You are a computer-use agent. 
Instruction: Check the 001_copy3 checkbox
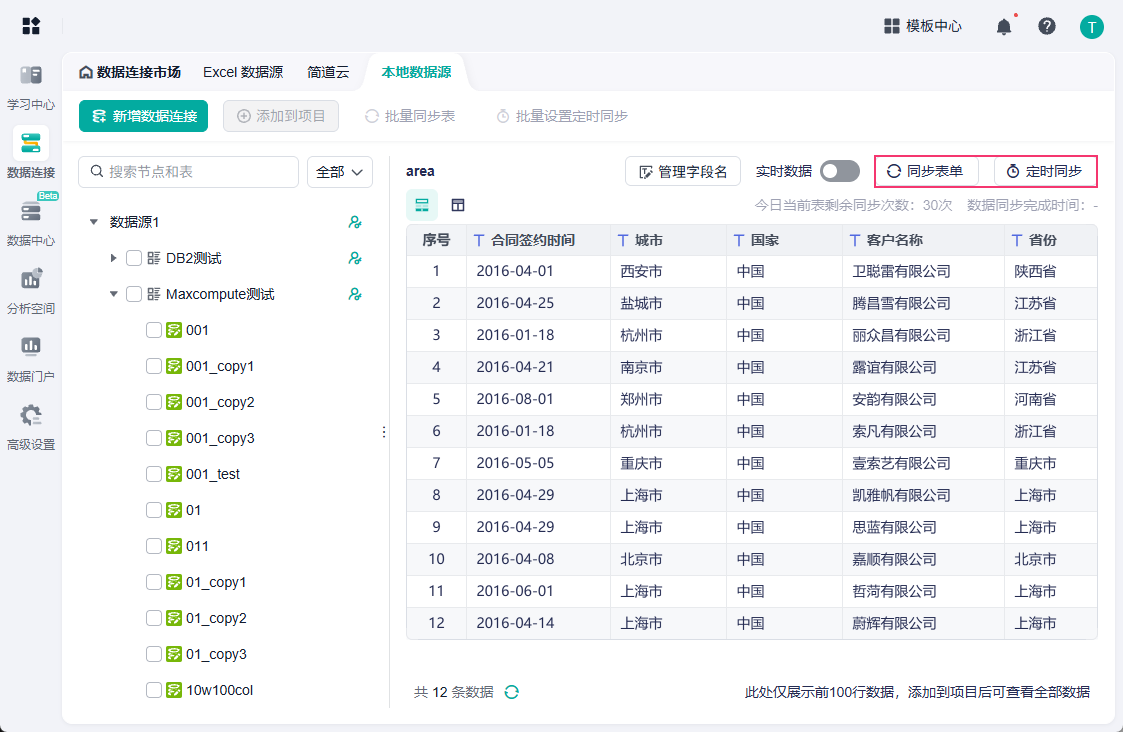tap(154, 438)
